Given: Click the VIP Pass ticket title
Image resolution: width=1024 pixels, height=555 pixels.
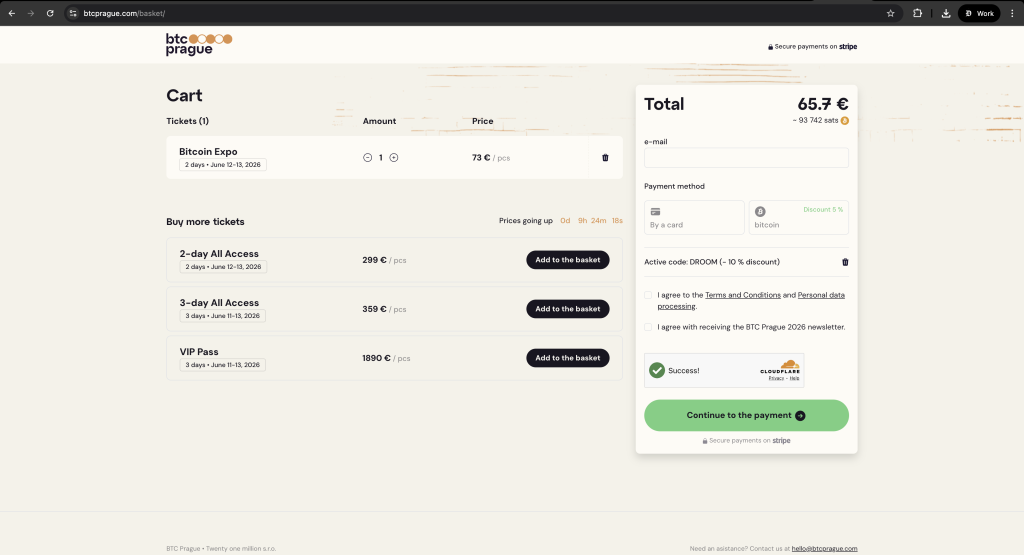Looking at the screenshot, I should [199, 351].
